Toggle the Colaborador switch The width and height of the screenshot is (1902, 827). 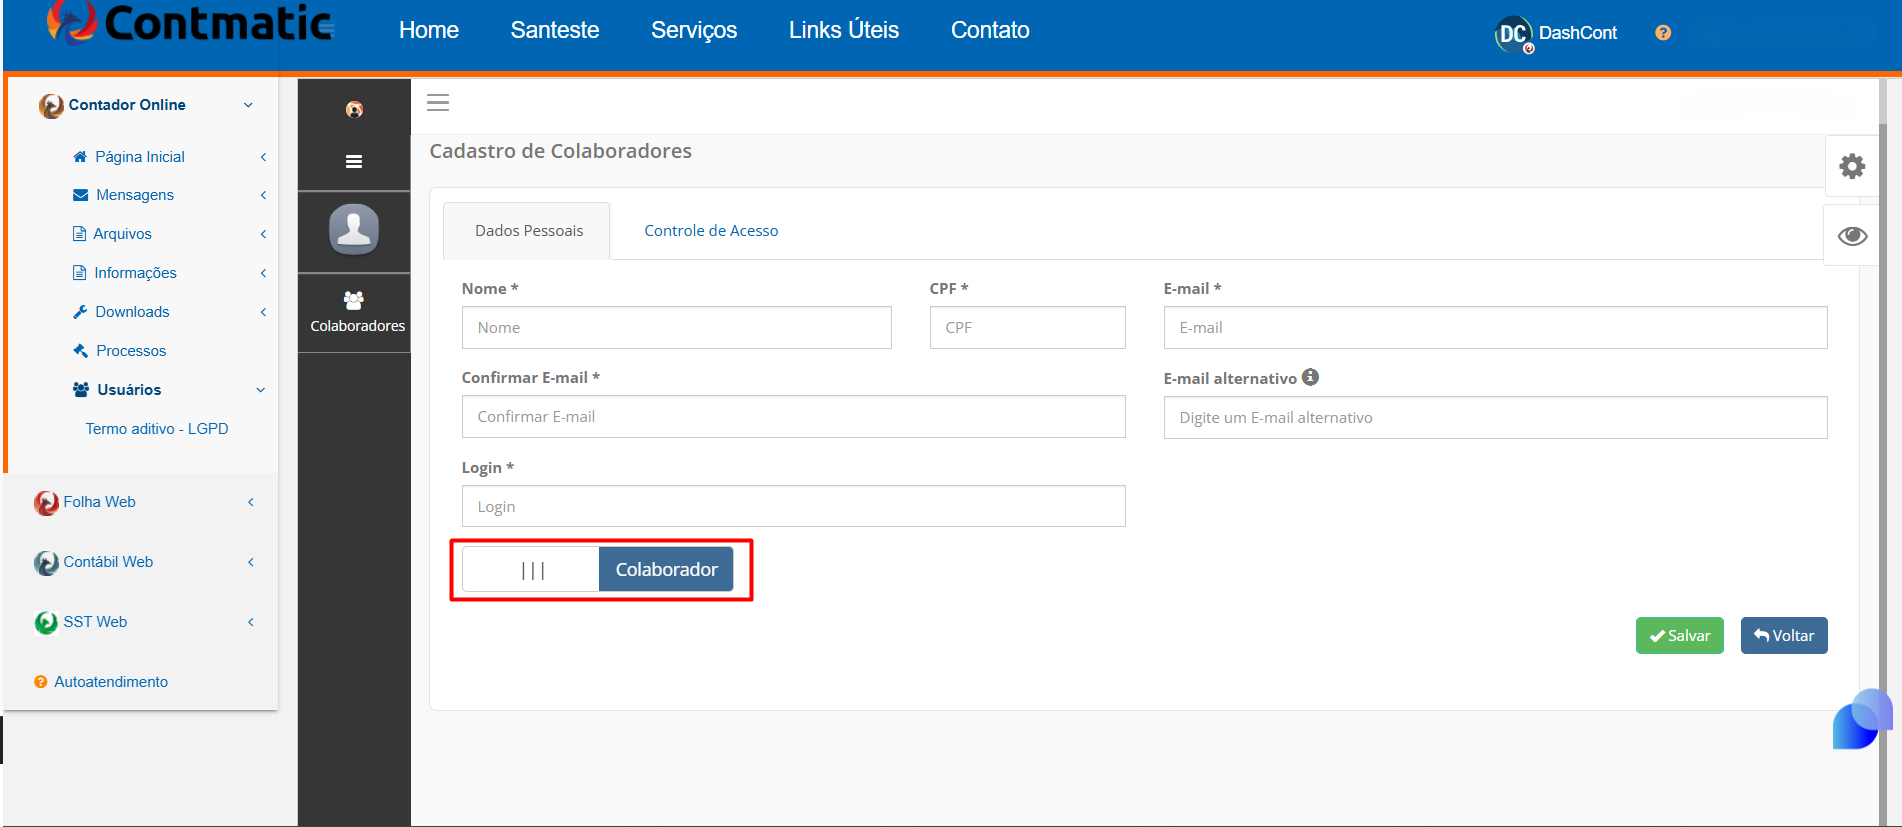coord(598,569)
